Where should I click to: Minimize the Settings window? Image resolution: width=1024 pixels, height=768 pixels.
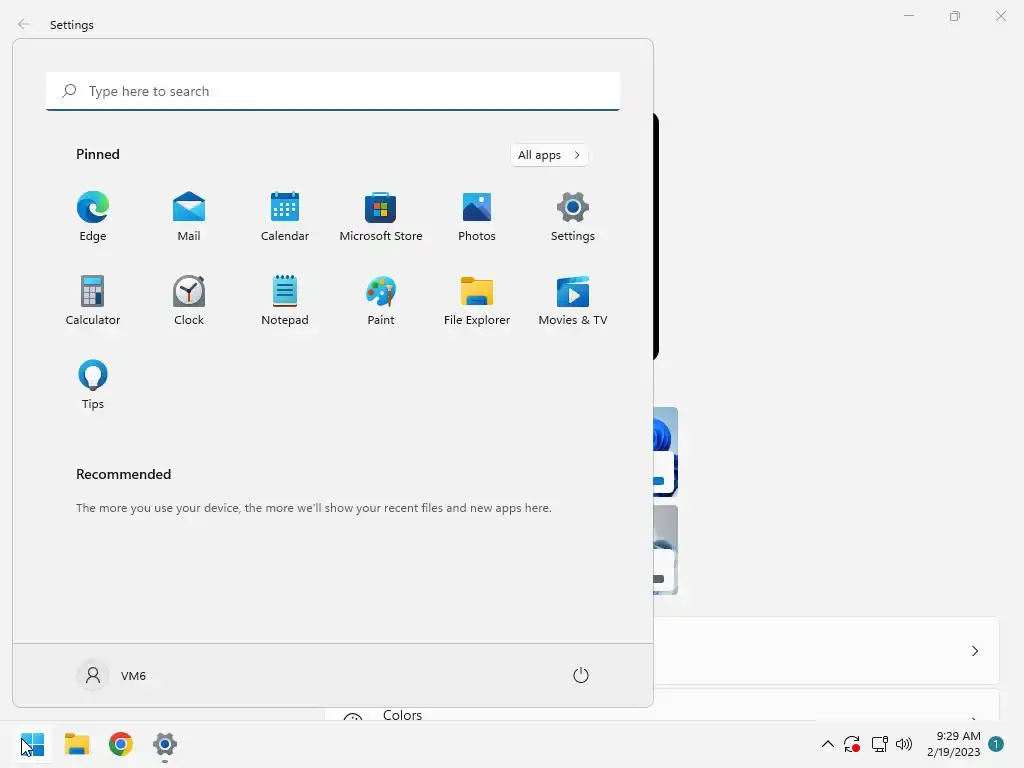908,16
